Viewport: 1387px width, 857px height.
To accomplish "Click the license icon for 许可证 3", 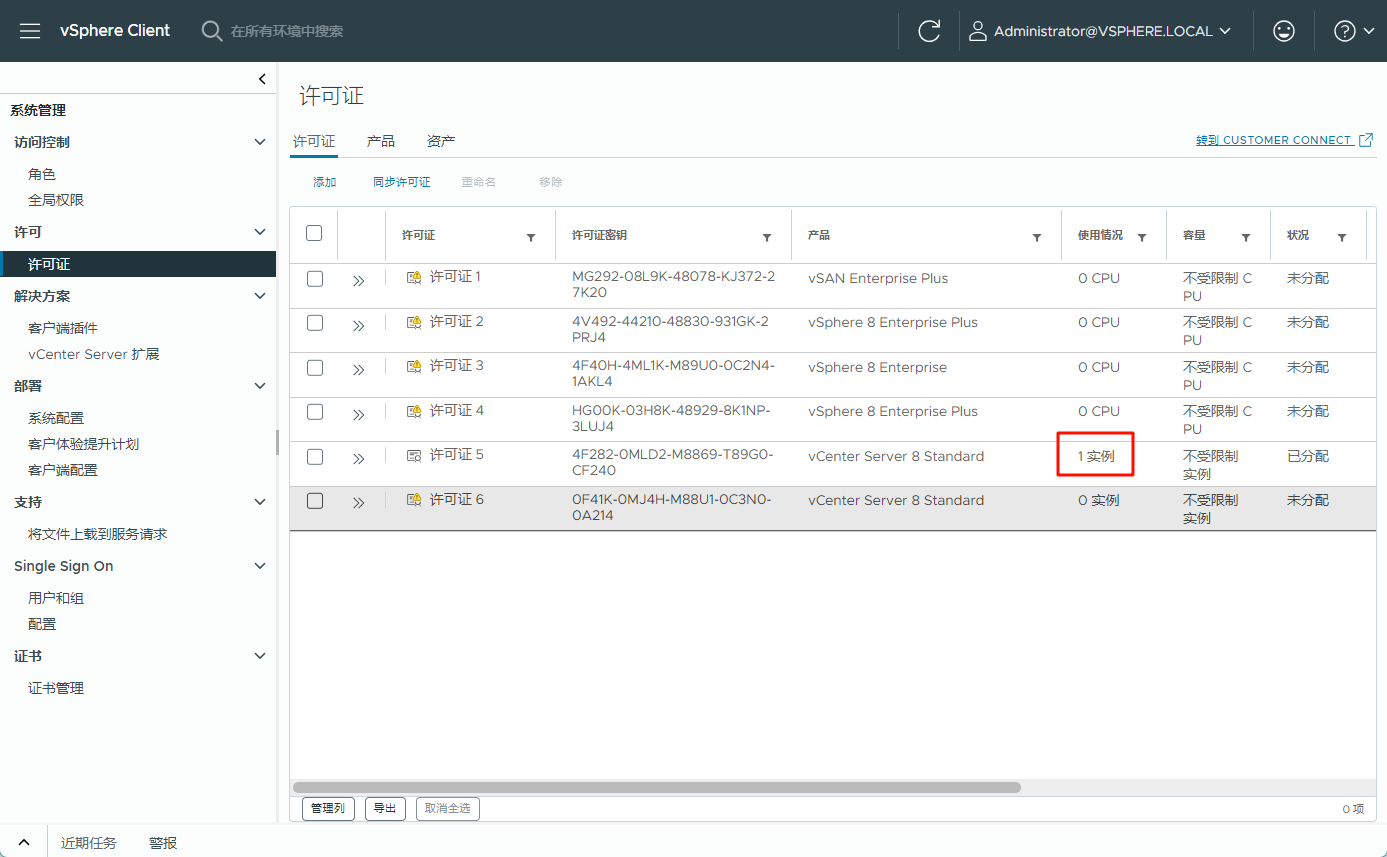I will point(414,366).
